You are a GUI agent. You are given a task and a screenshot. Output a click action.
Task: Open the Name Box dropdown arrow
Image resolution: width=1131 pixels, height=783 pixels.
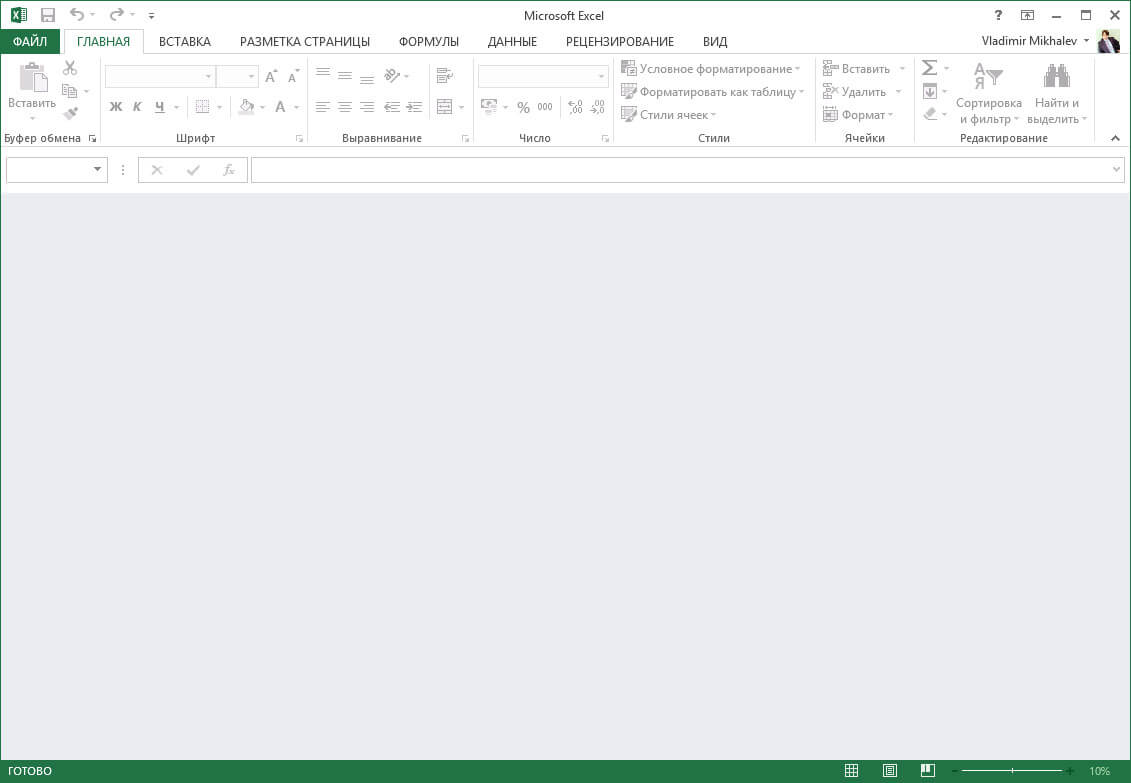click(97, 169)
